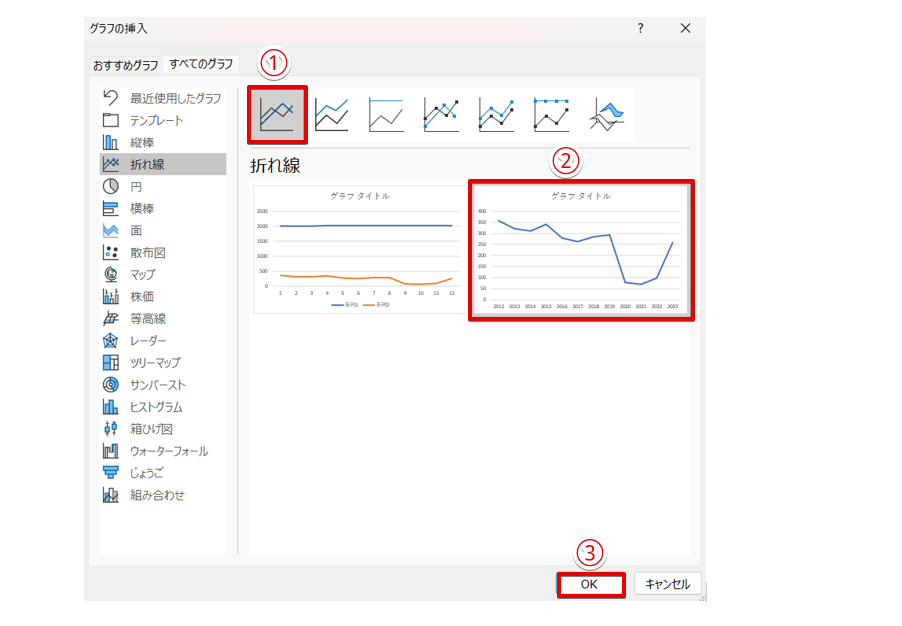Choose the 散布図 scatter chart category
Viewport: 902px width, 626px height.
point(147,252)
